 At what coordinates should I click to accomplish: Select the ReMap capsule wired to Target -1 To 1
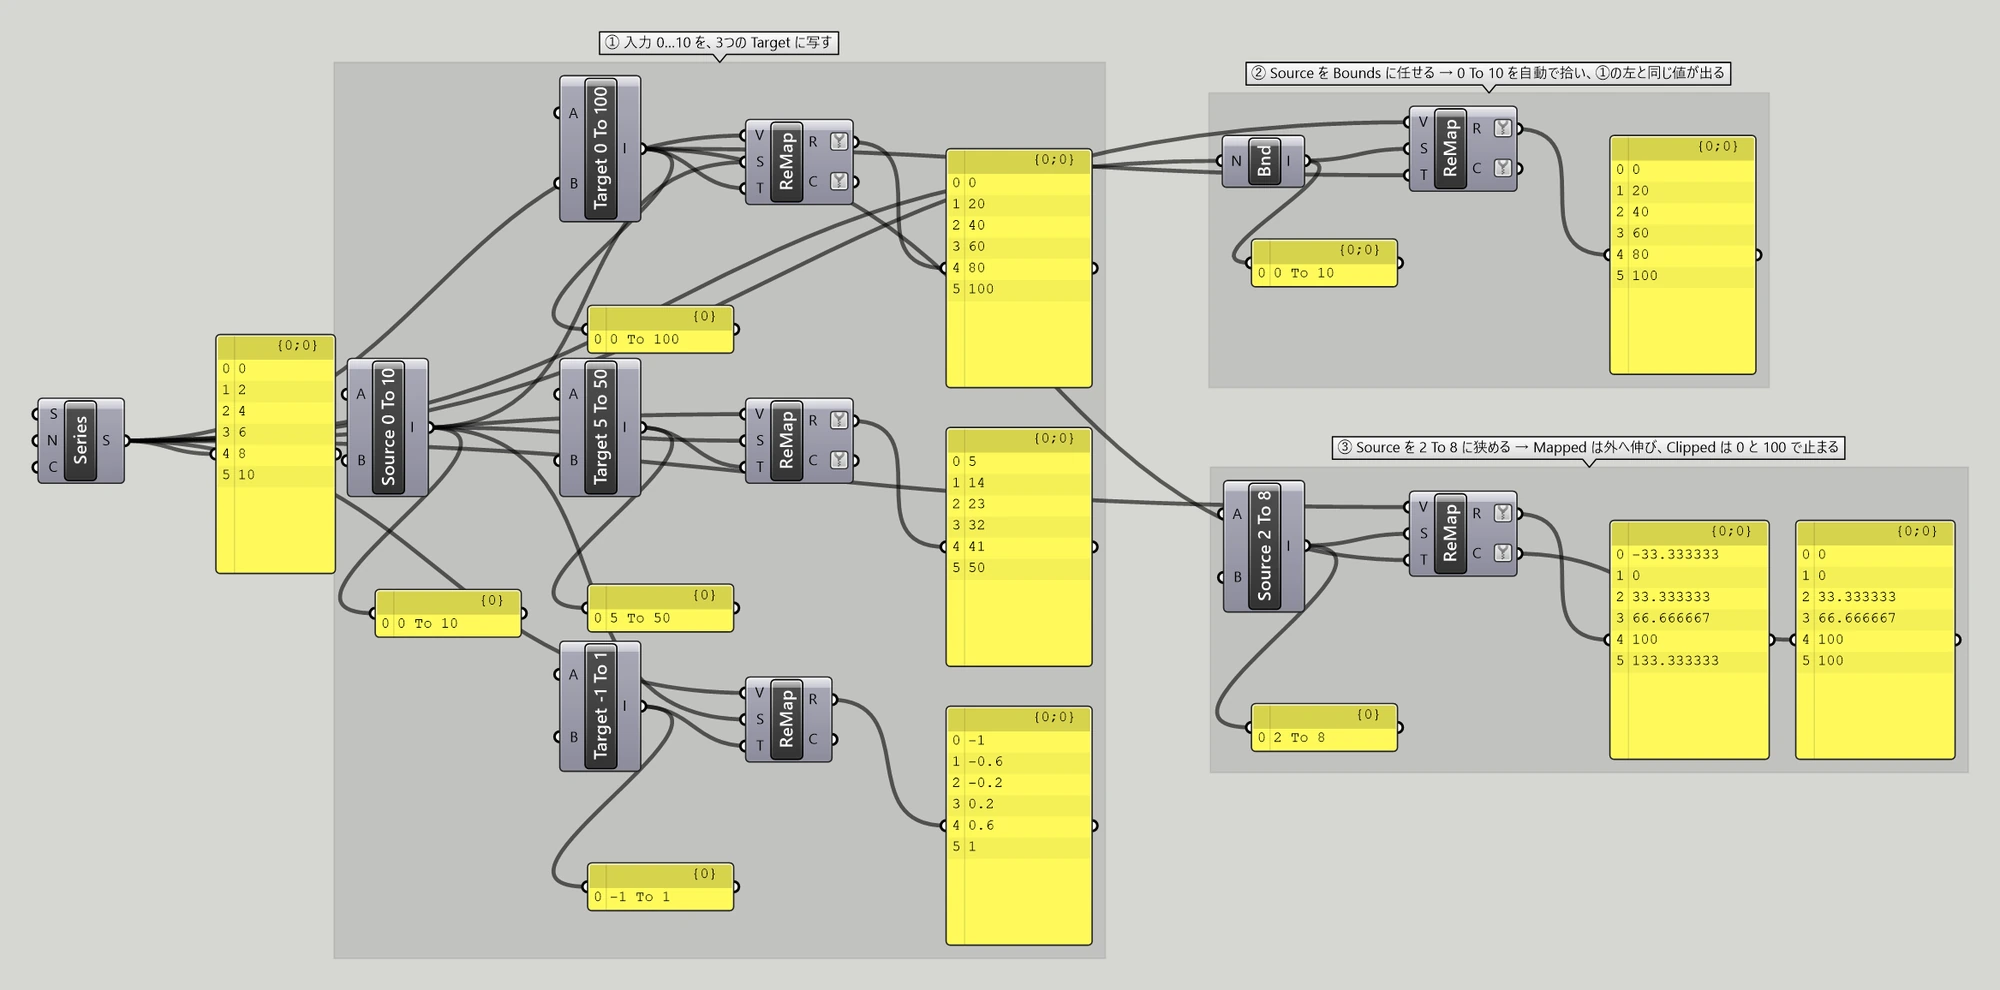click(x=787, y=719)
